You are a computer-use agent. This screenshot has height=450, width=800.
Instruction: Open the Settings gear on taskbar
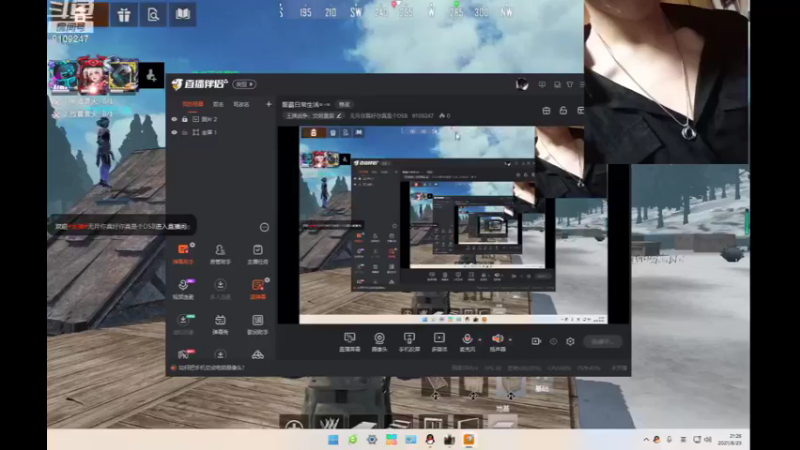[372, 439]
